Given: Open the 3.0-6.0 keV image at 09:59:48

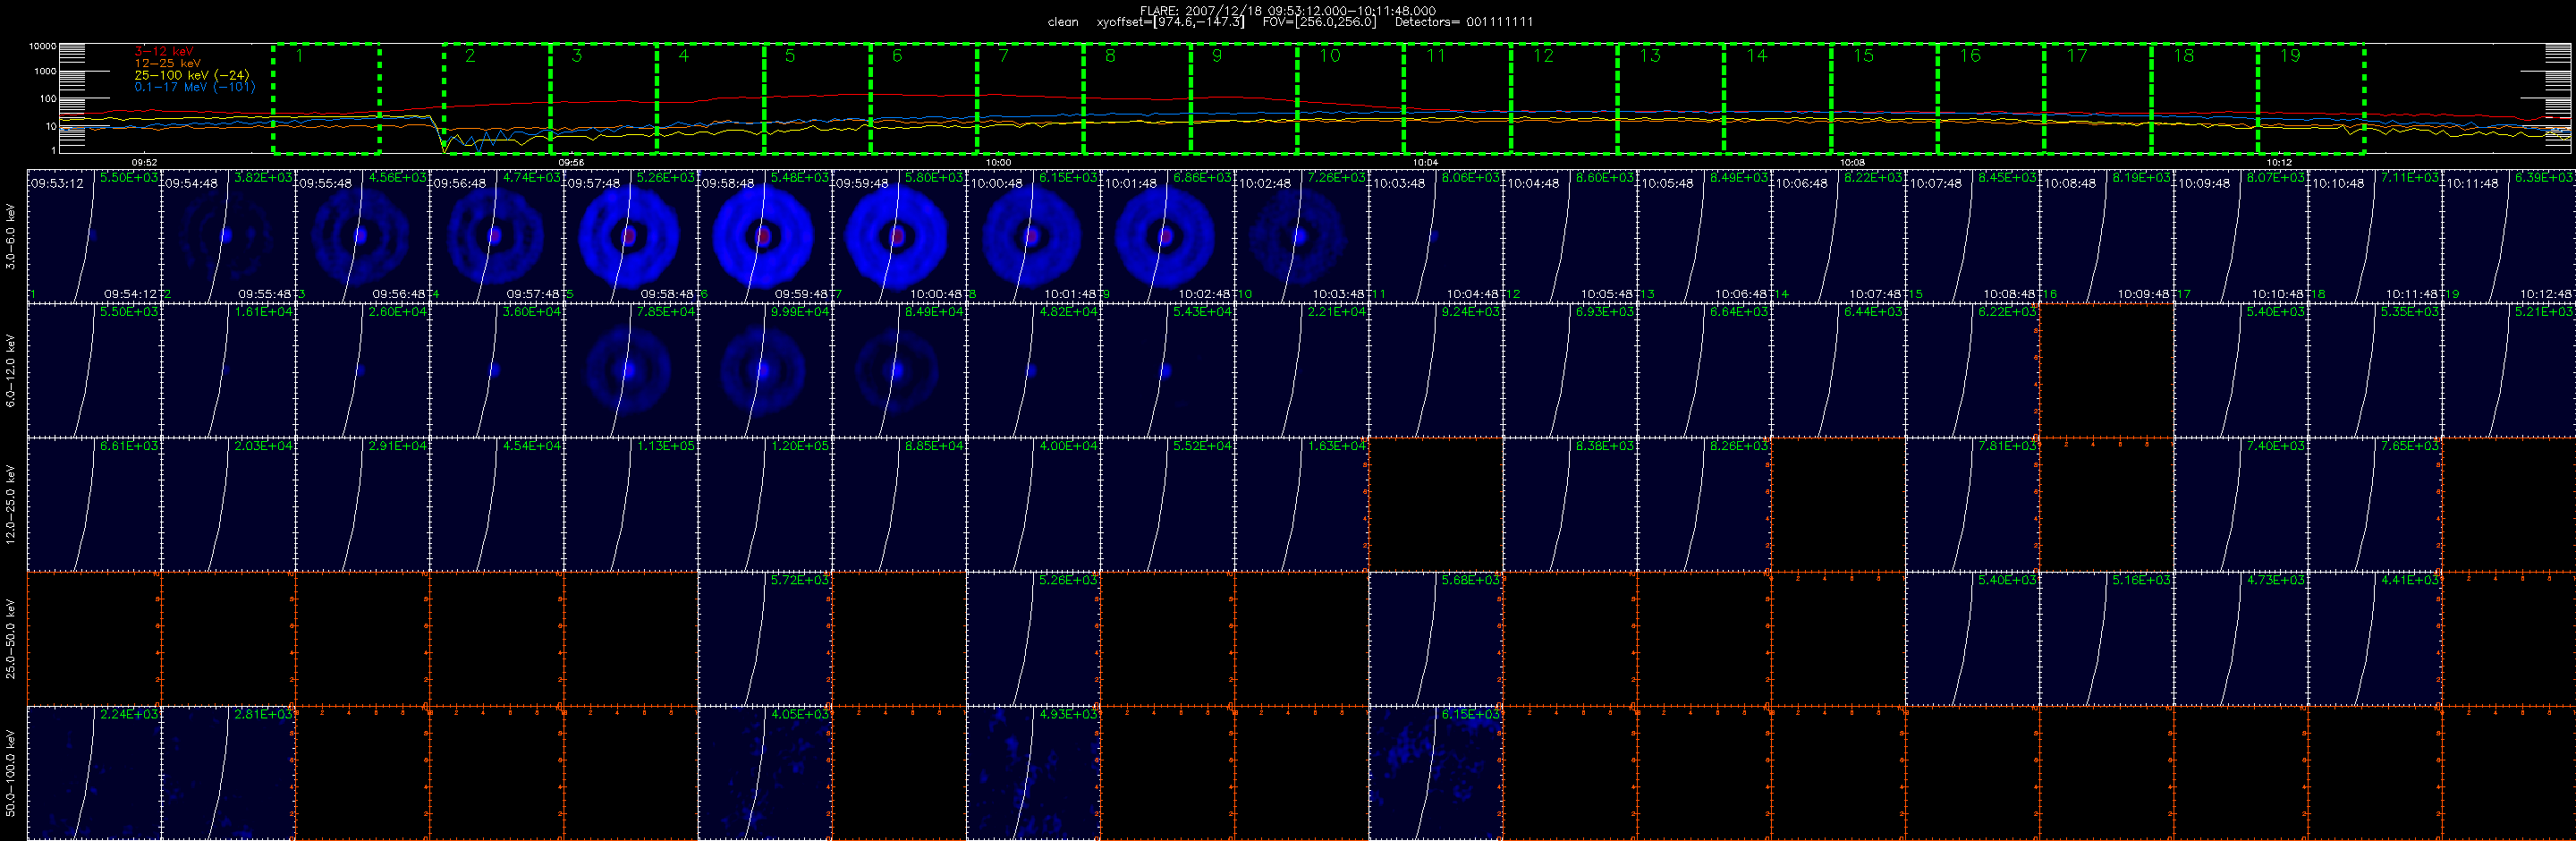Looking at the screenshot, I should click(x=899, y=236).
